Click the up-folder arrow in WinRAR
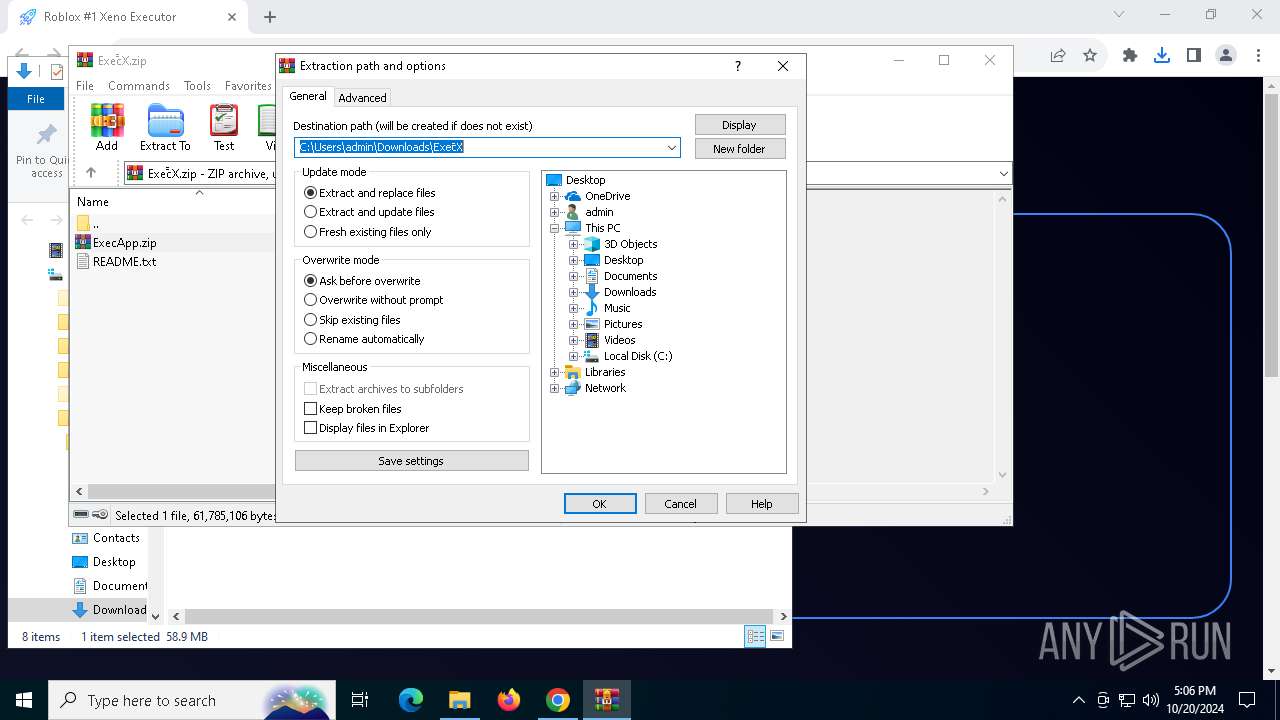This screenshot has width=1280, height=720. (91, 173)
